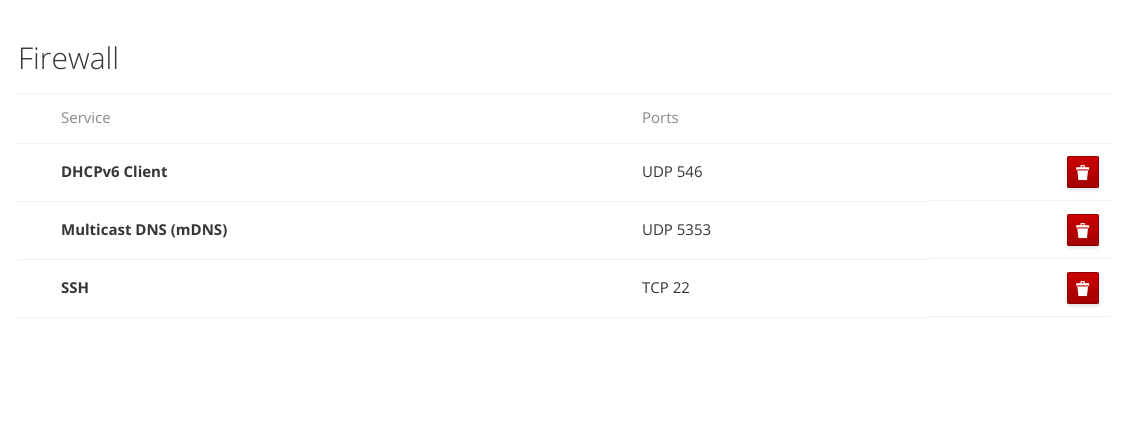
Task: Select the SSH service name
Action: coord(75,288)
